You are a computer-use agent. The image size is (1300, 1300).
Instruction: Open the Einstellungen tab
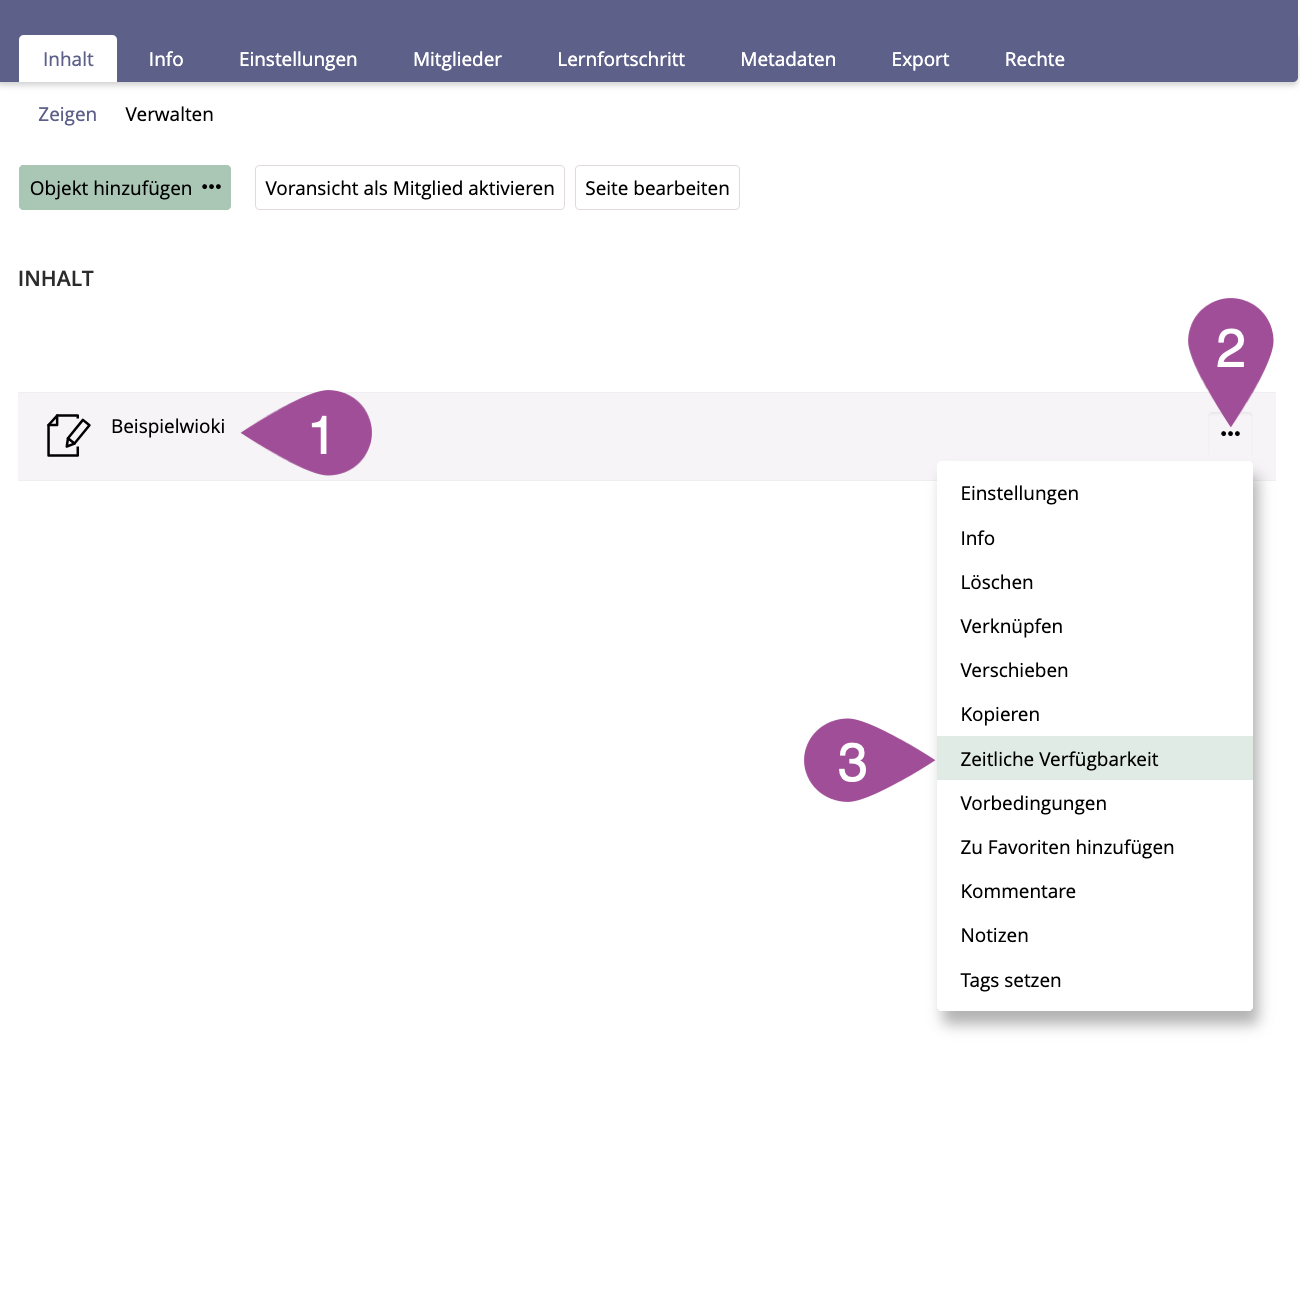coord(298,59)
